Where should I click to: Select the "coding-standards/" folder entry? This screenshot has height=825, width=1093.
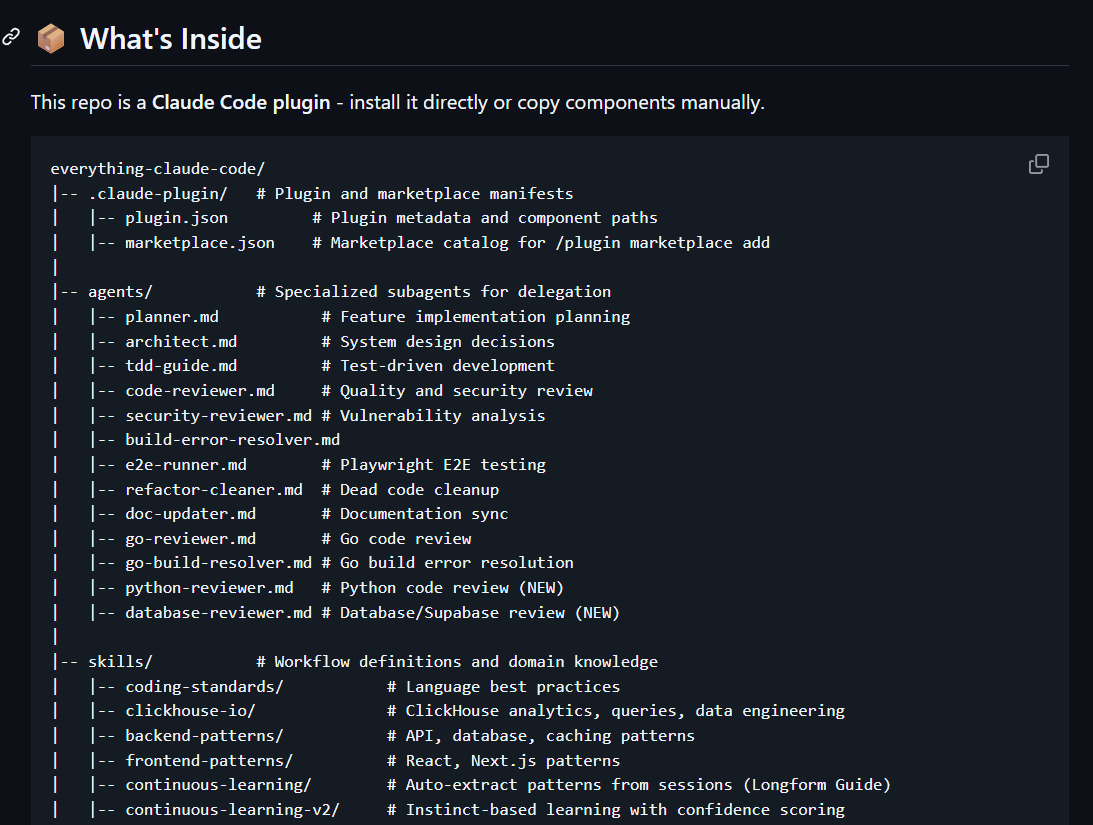(x=204, y=687)
